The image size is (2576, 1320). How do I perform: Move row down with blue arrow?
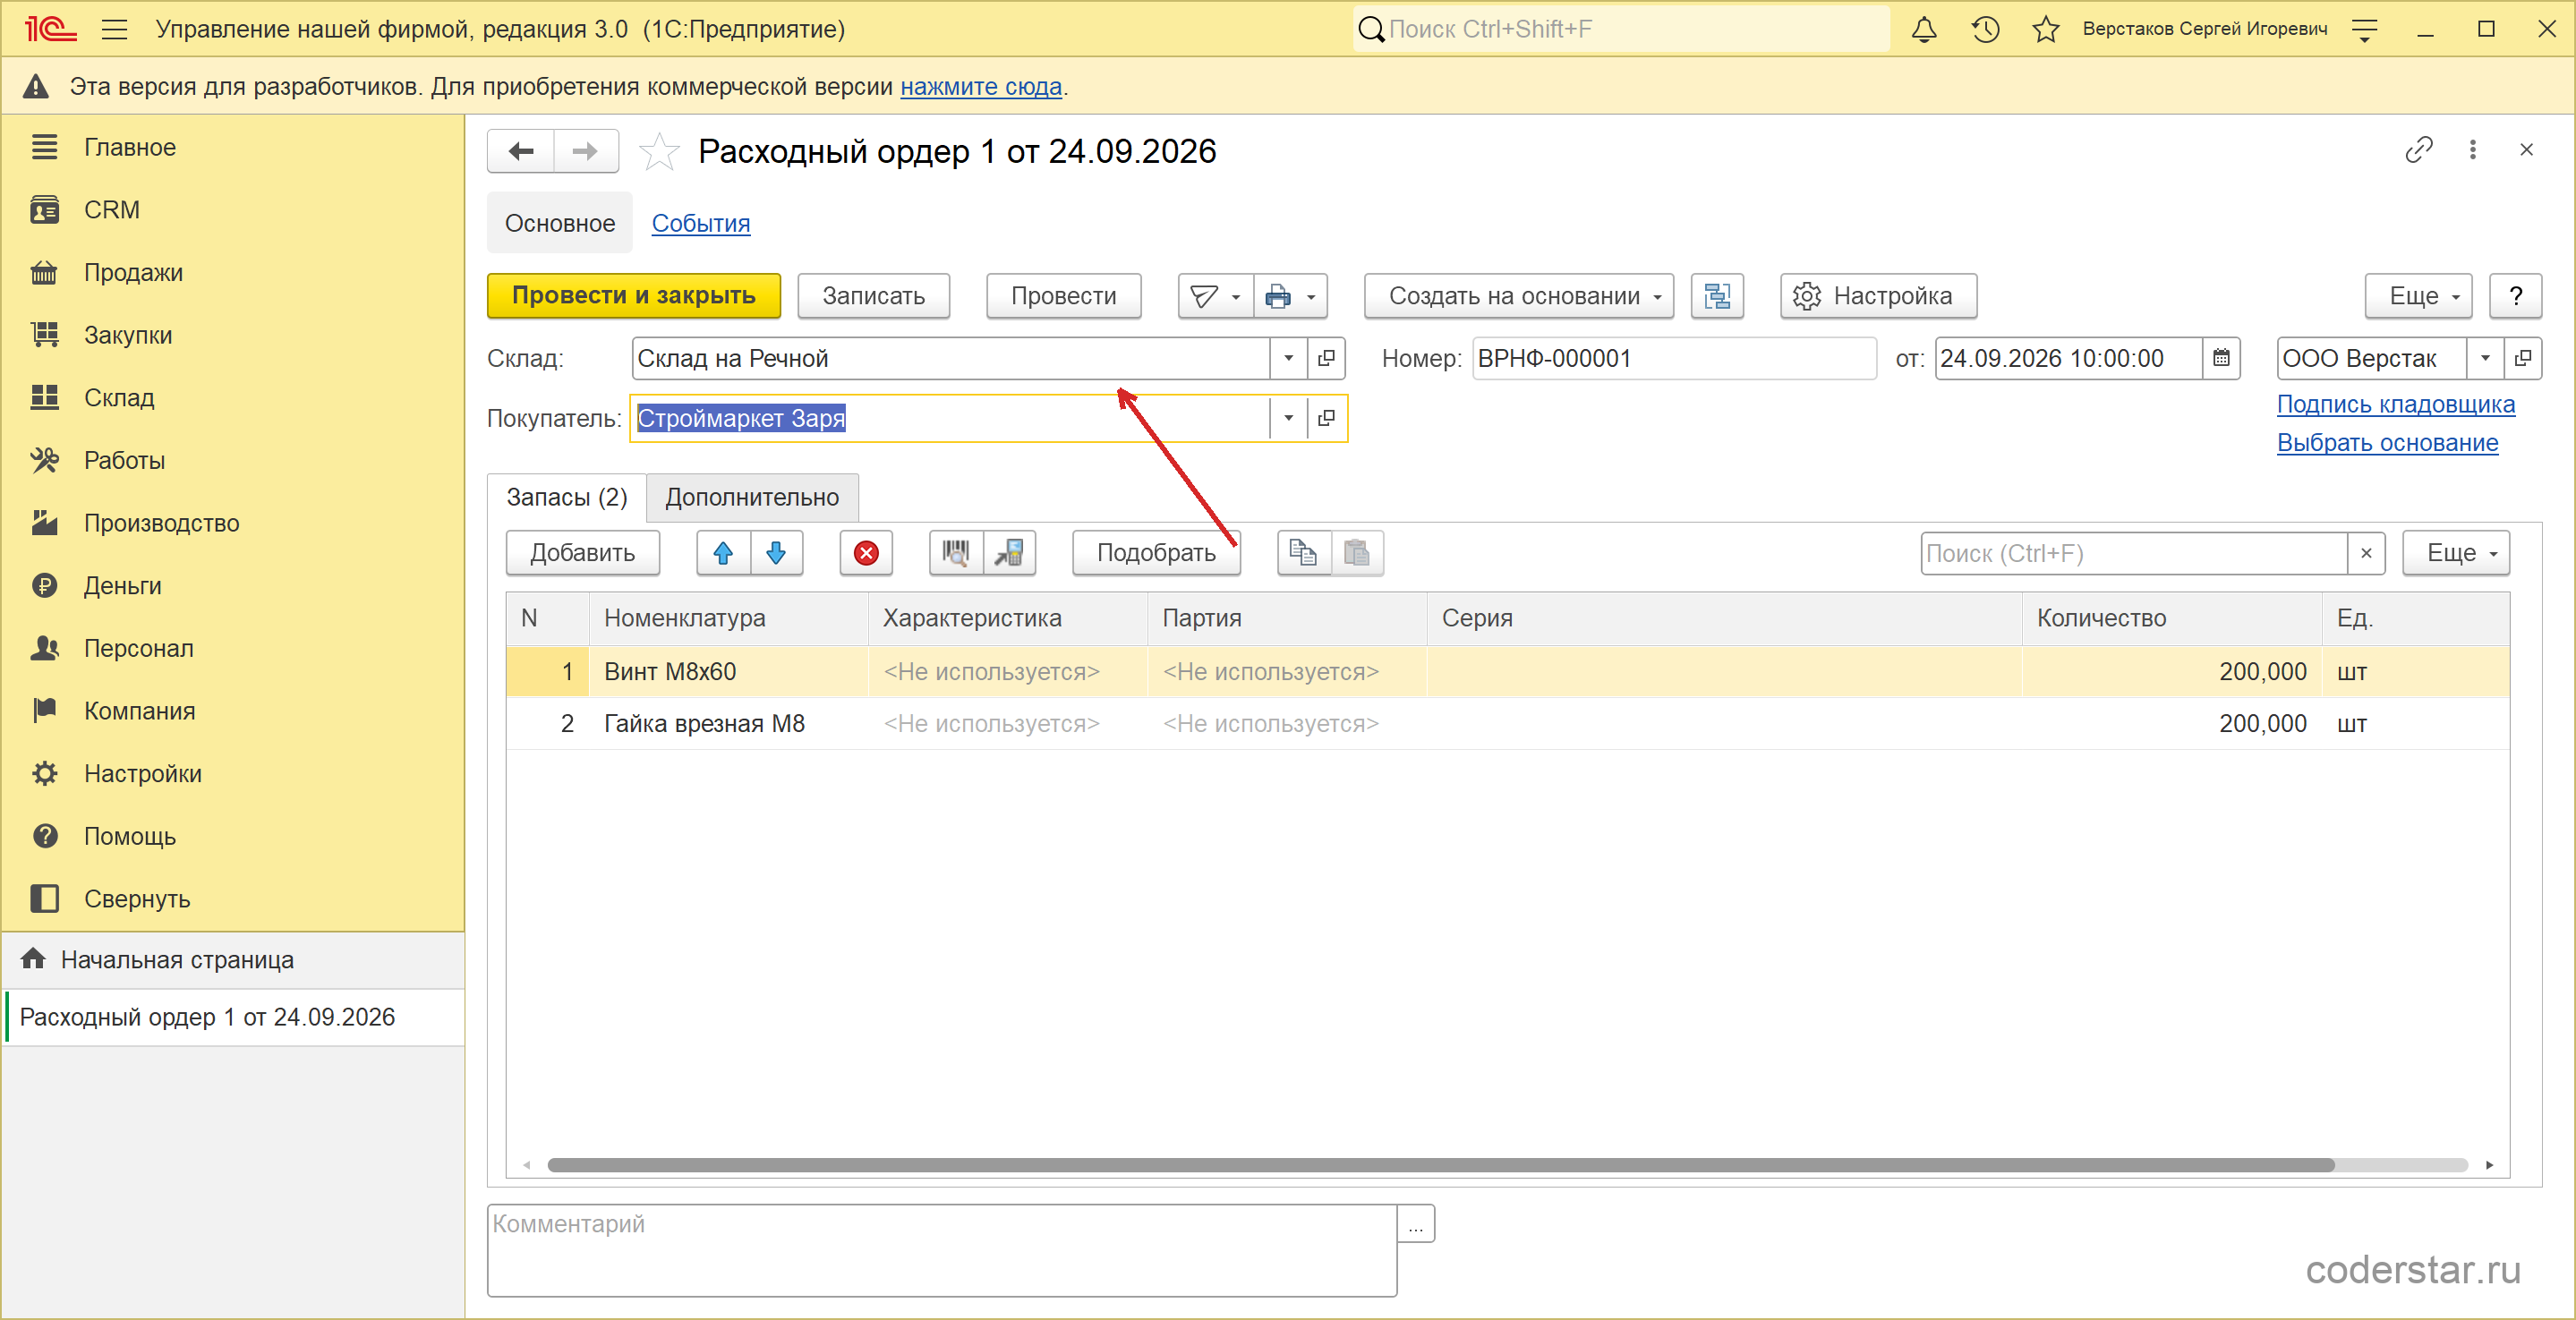pos(776,553)
